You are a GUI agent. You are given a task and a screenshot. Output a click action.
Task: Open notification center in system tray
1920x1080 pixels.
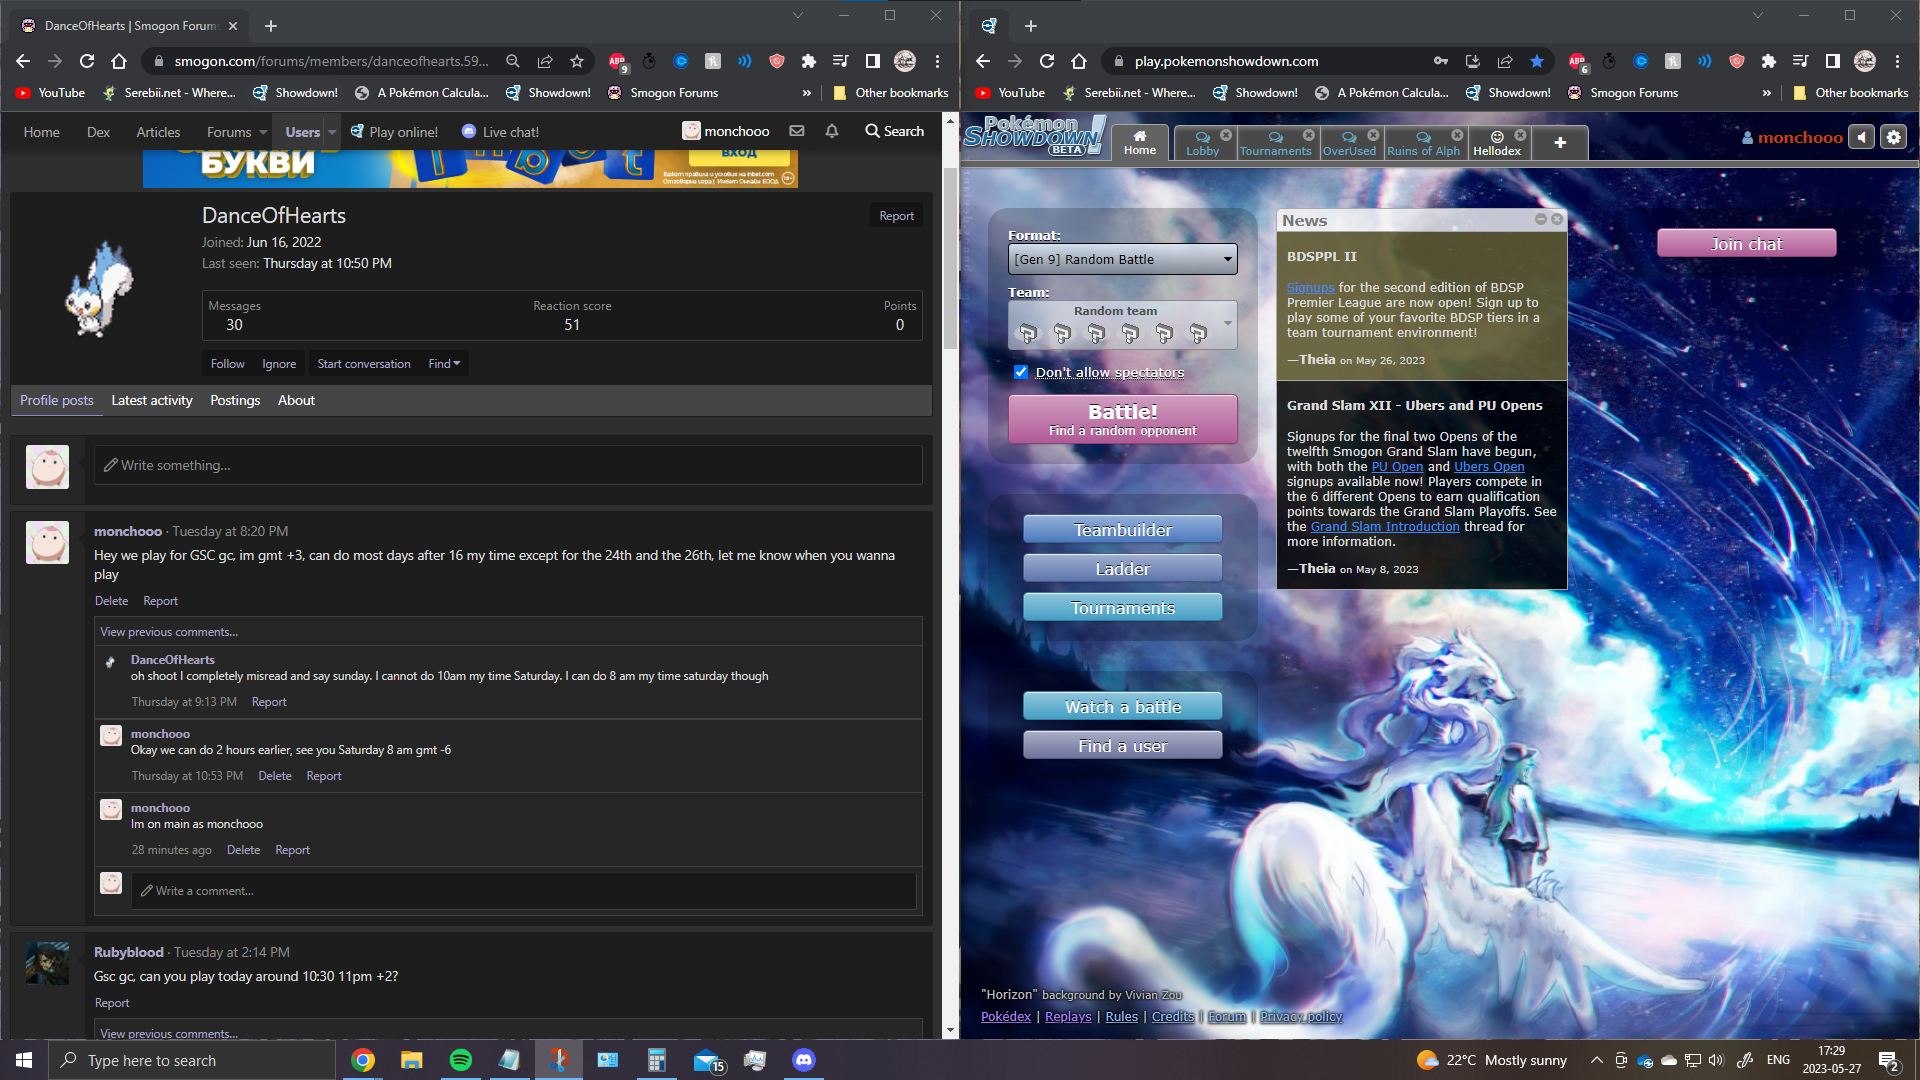[x=1888, y=1061]
